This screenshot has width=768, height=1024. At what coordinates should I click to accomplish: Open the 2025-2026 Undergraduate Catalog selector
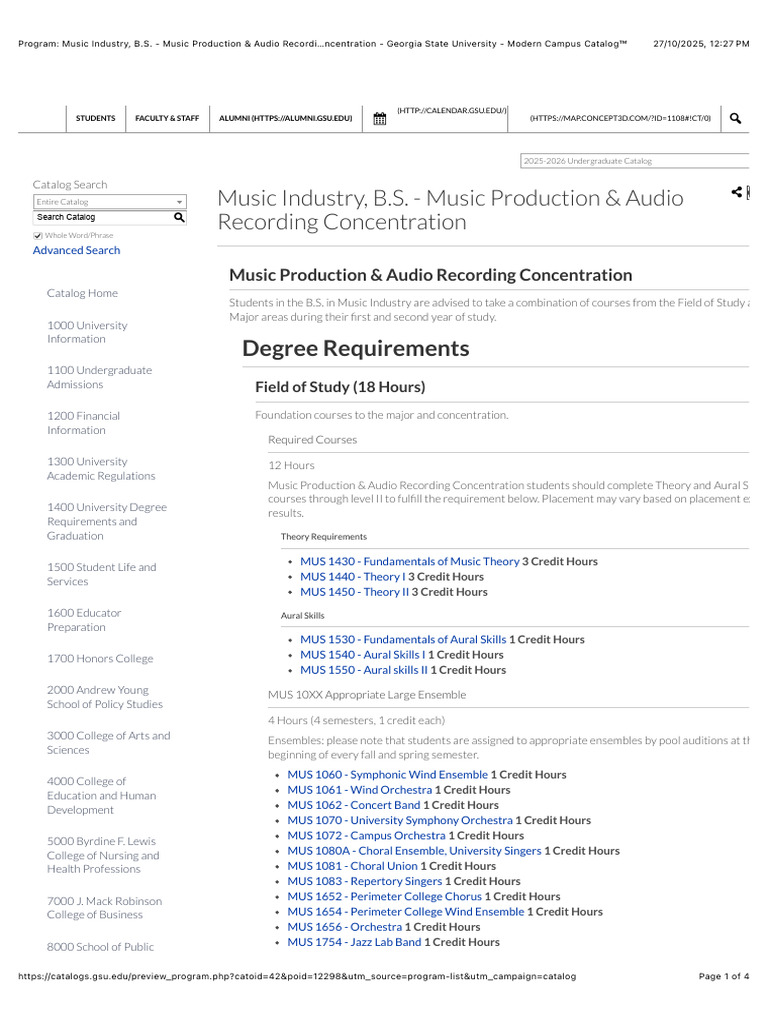tap(634, 161)
